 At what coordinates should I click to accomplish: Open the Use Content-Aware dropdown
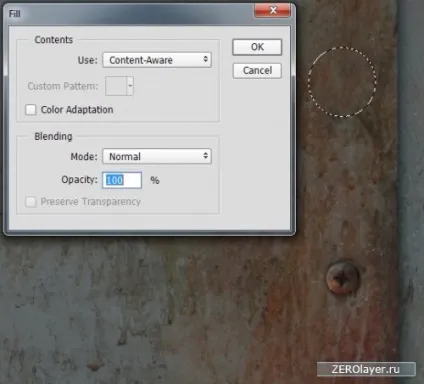(x=157, y=60)
